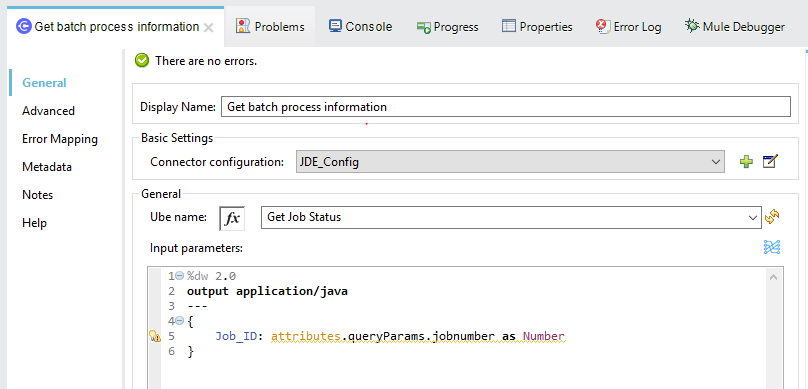Click the '%dw 2.0' header line
The width and height of the screenshot is (808, 389).
point(211,276)
